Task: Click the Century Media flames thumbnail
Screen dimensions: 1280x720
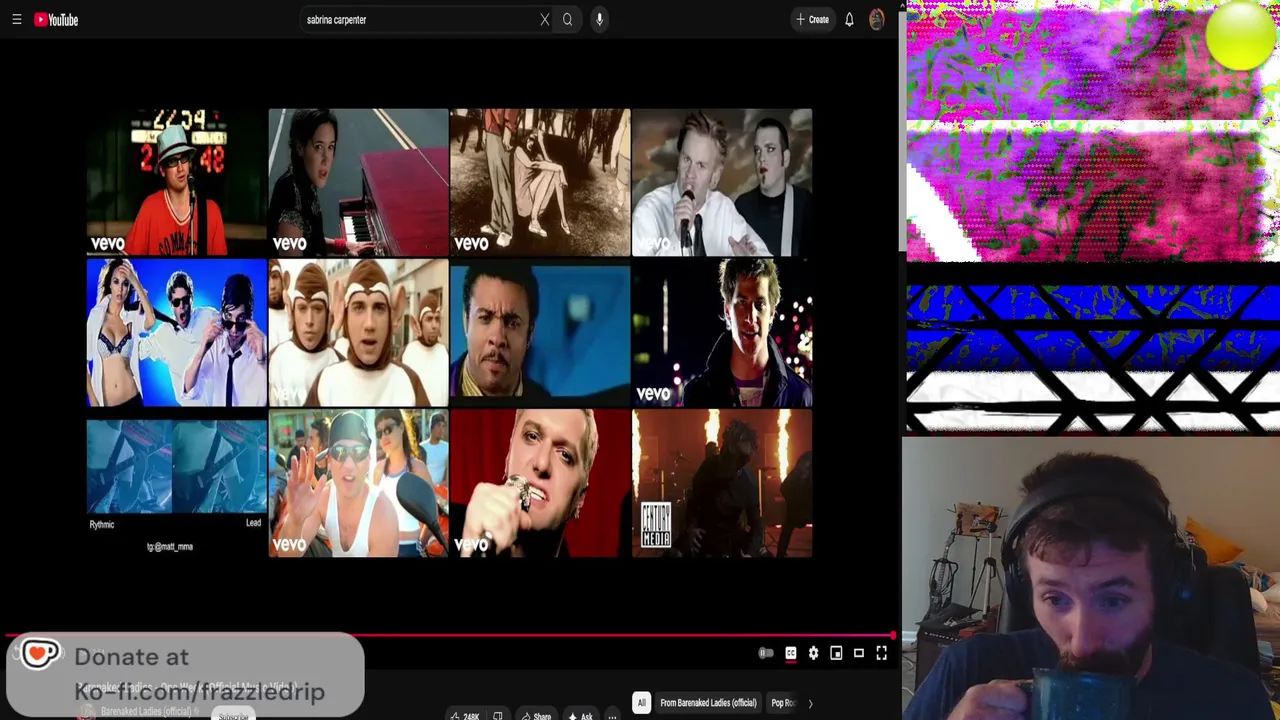Action: point(722,483)
